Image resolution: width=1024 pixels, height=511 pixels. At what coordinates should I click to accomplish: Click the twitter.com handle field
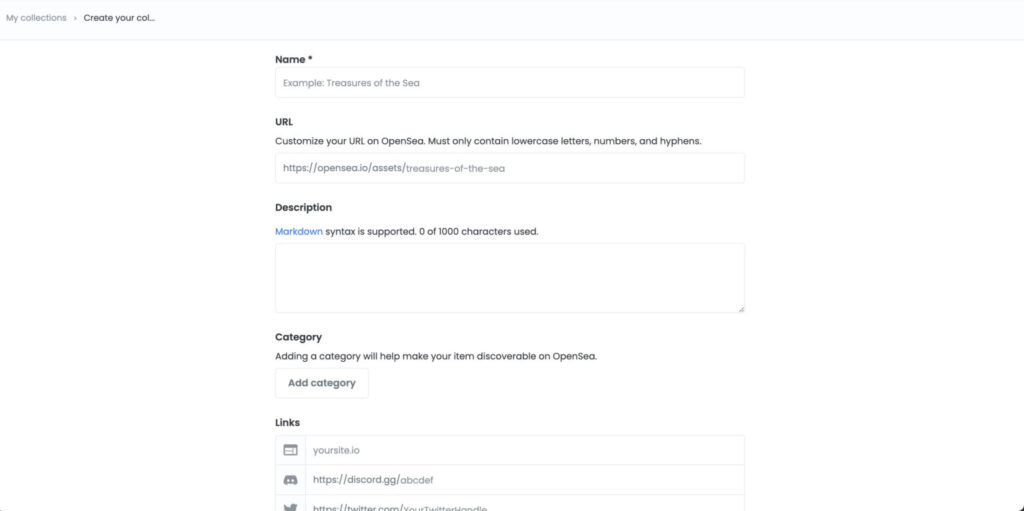coord(525,504)
